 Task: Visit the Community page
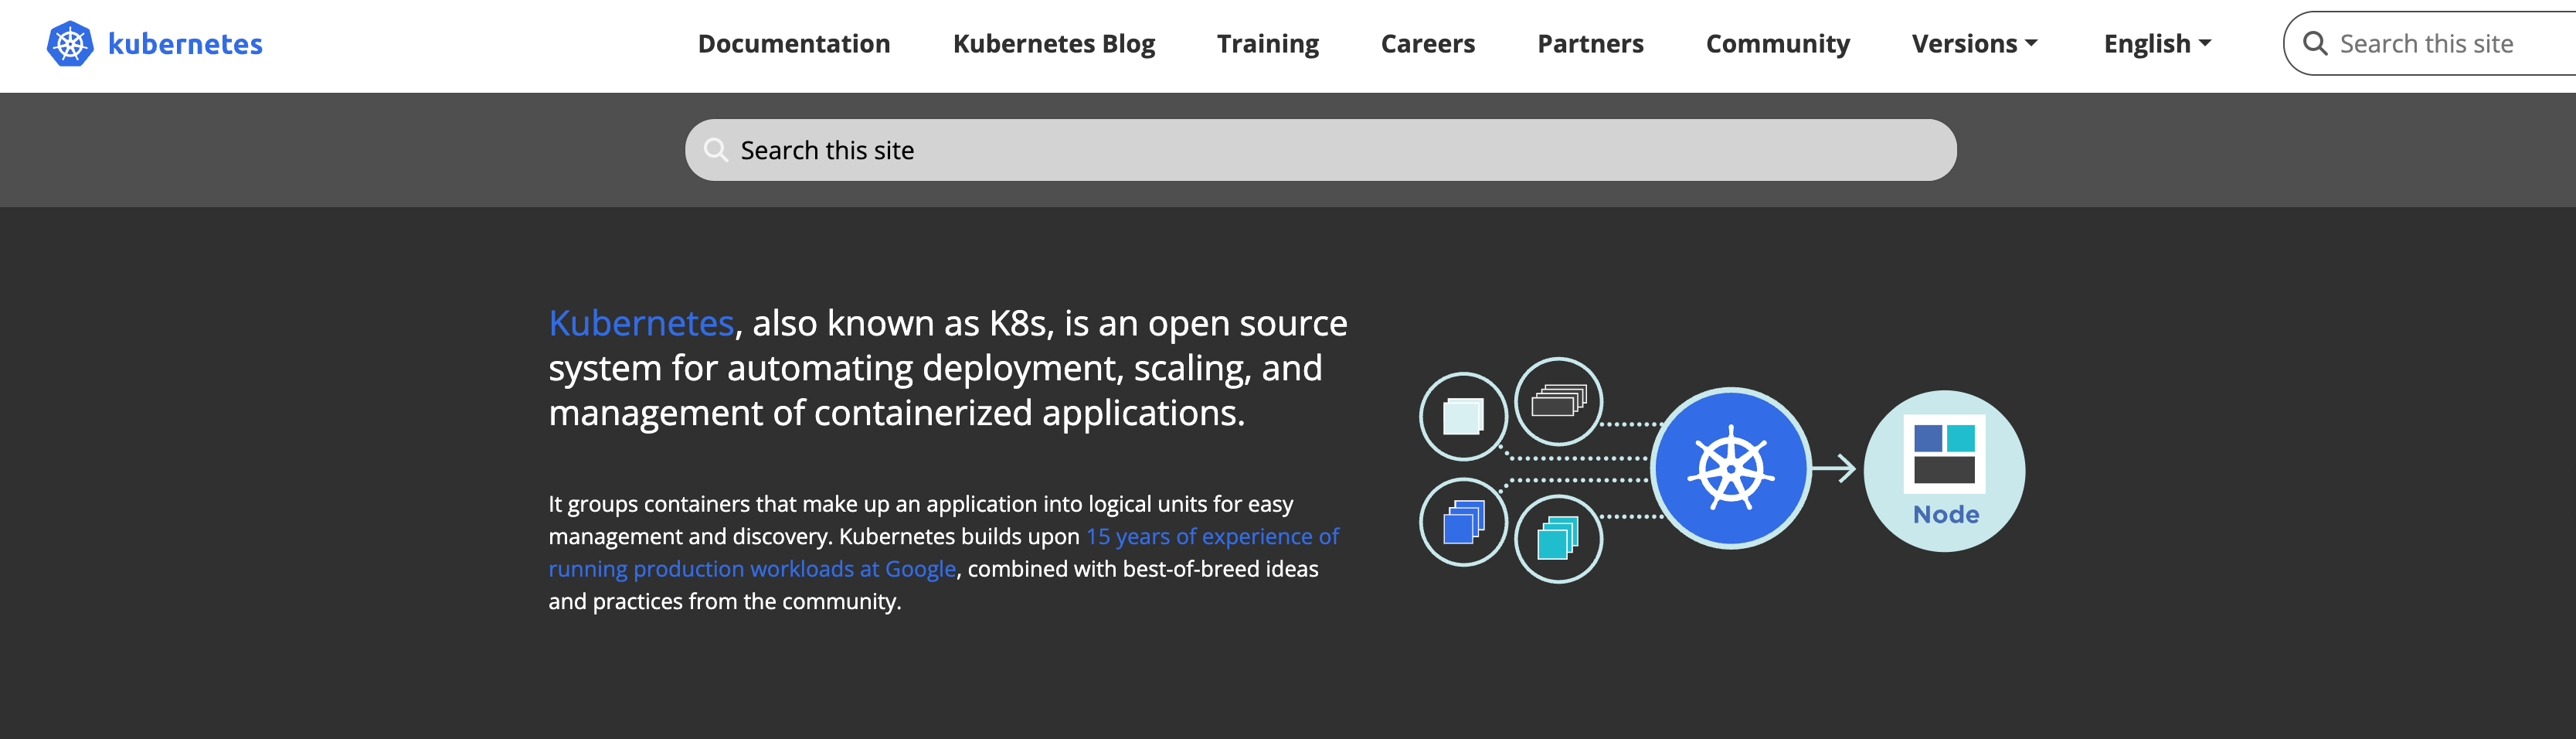(x=1778, y=44)
